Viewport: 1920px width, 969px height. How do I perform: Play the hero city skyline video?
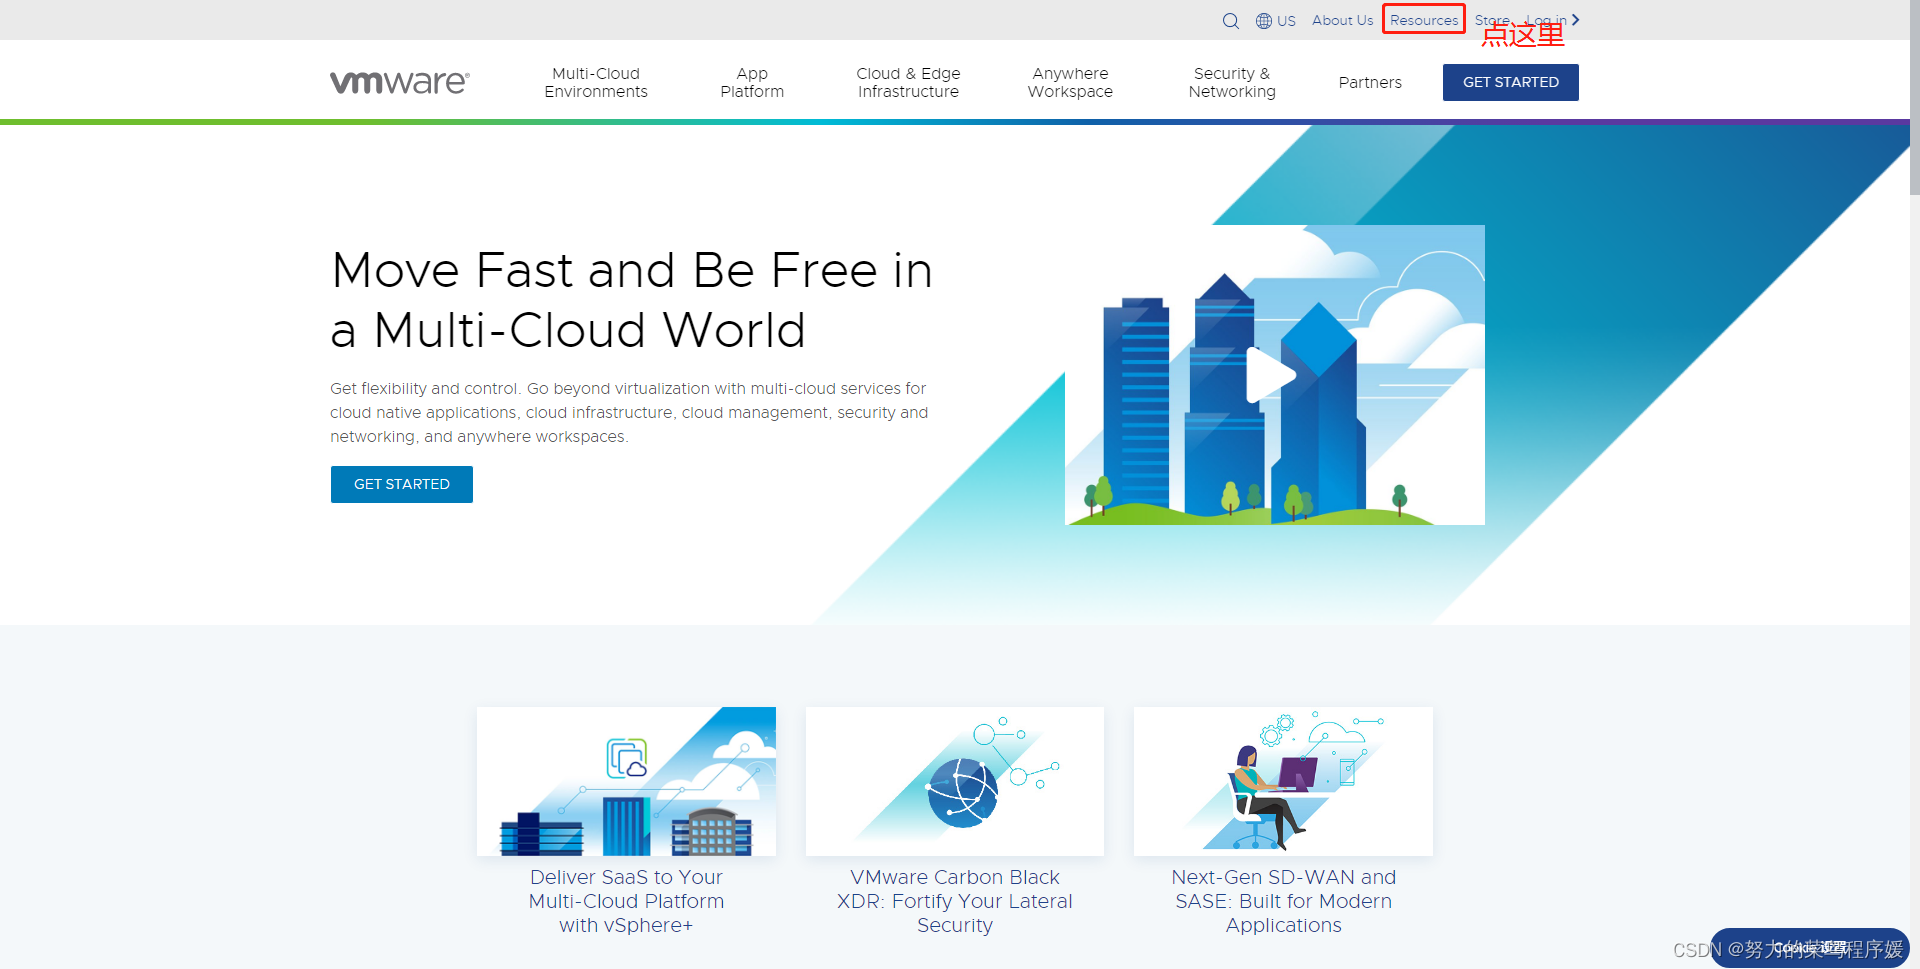point(1270,375)
